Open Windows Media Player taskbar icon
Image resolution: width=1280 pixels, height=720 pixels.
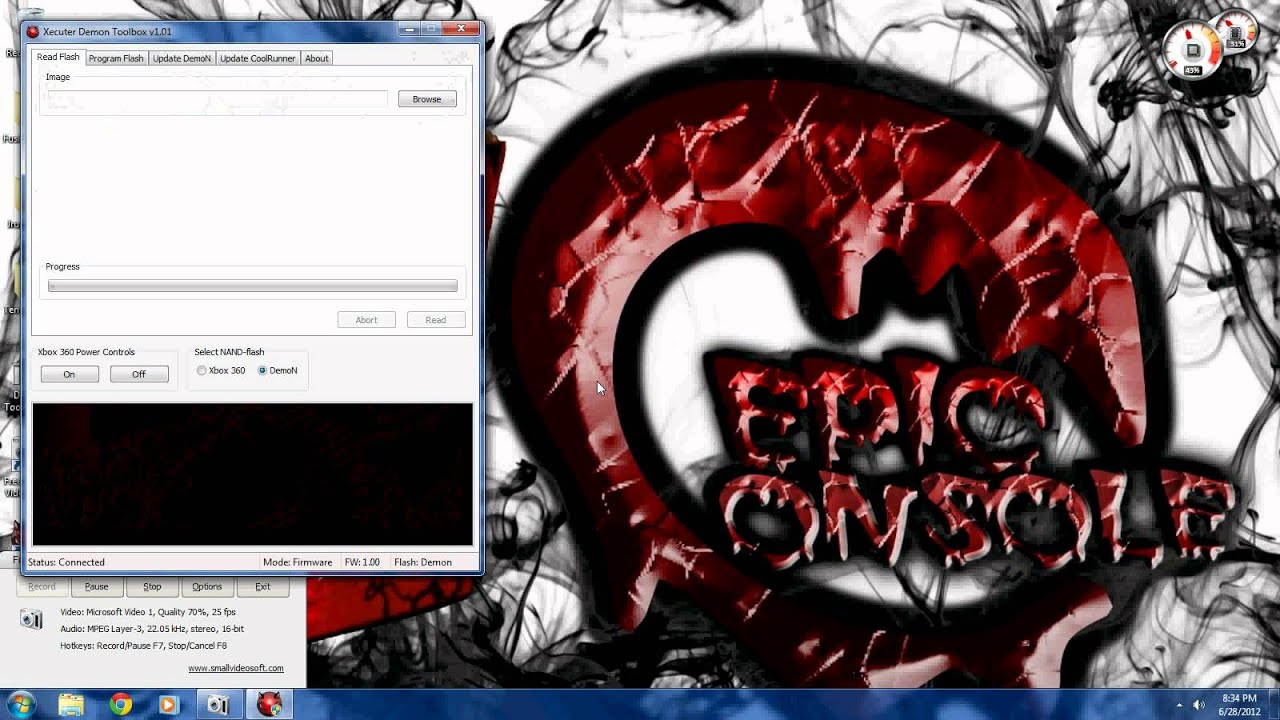(x=169, y=705)
